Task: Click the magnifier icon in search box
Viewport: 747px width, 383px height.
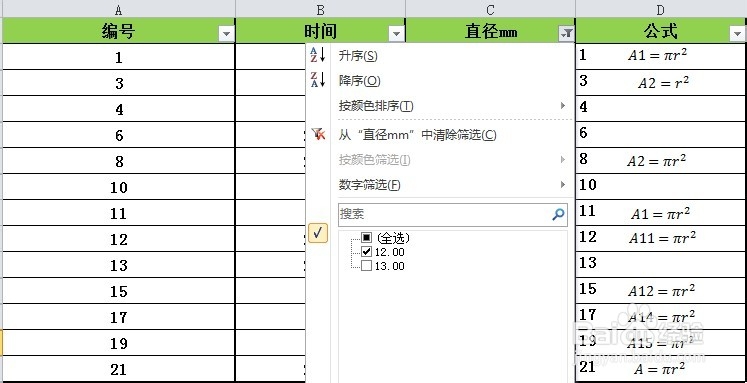Action: pos(558,214)
